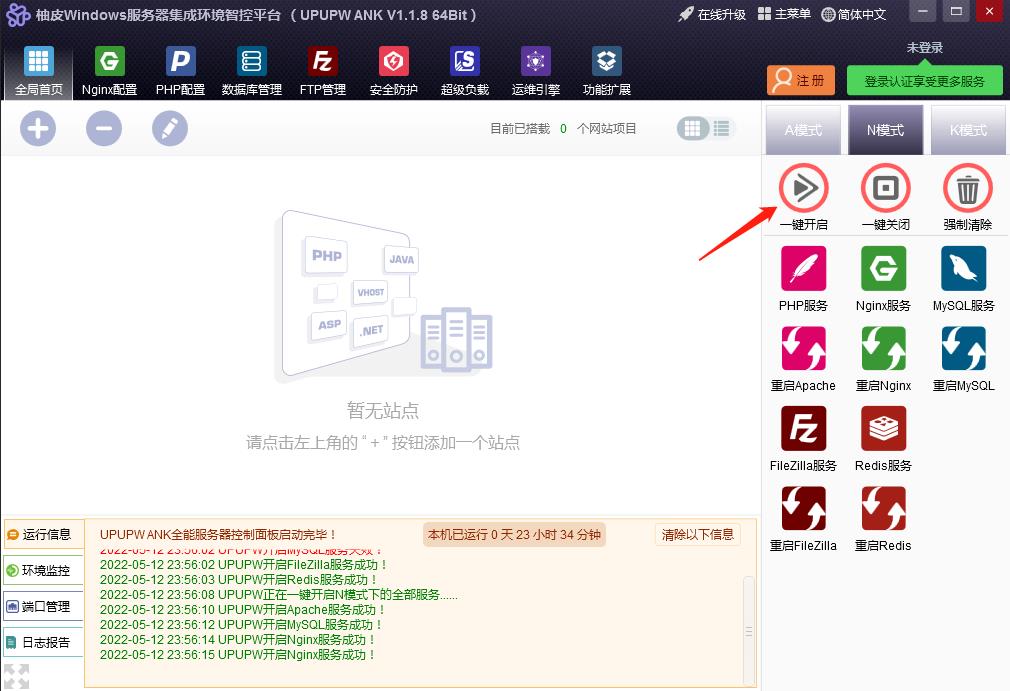
Task: Click the 未登录 status text
Action: tap(924, 48)
